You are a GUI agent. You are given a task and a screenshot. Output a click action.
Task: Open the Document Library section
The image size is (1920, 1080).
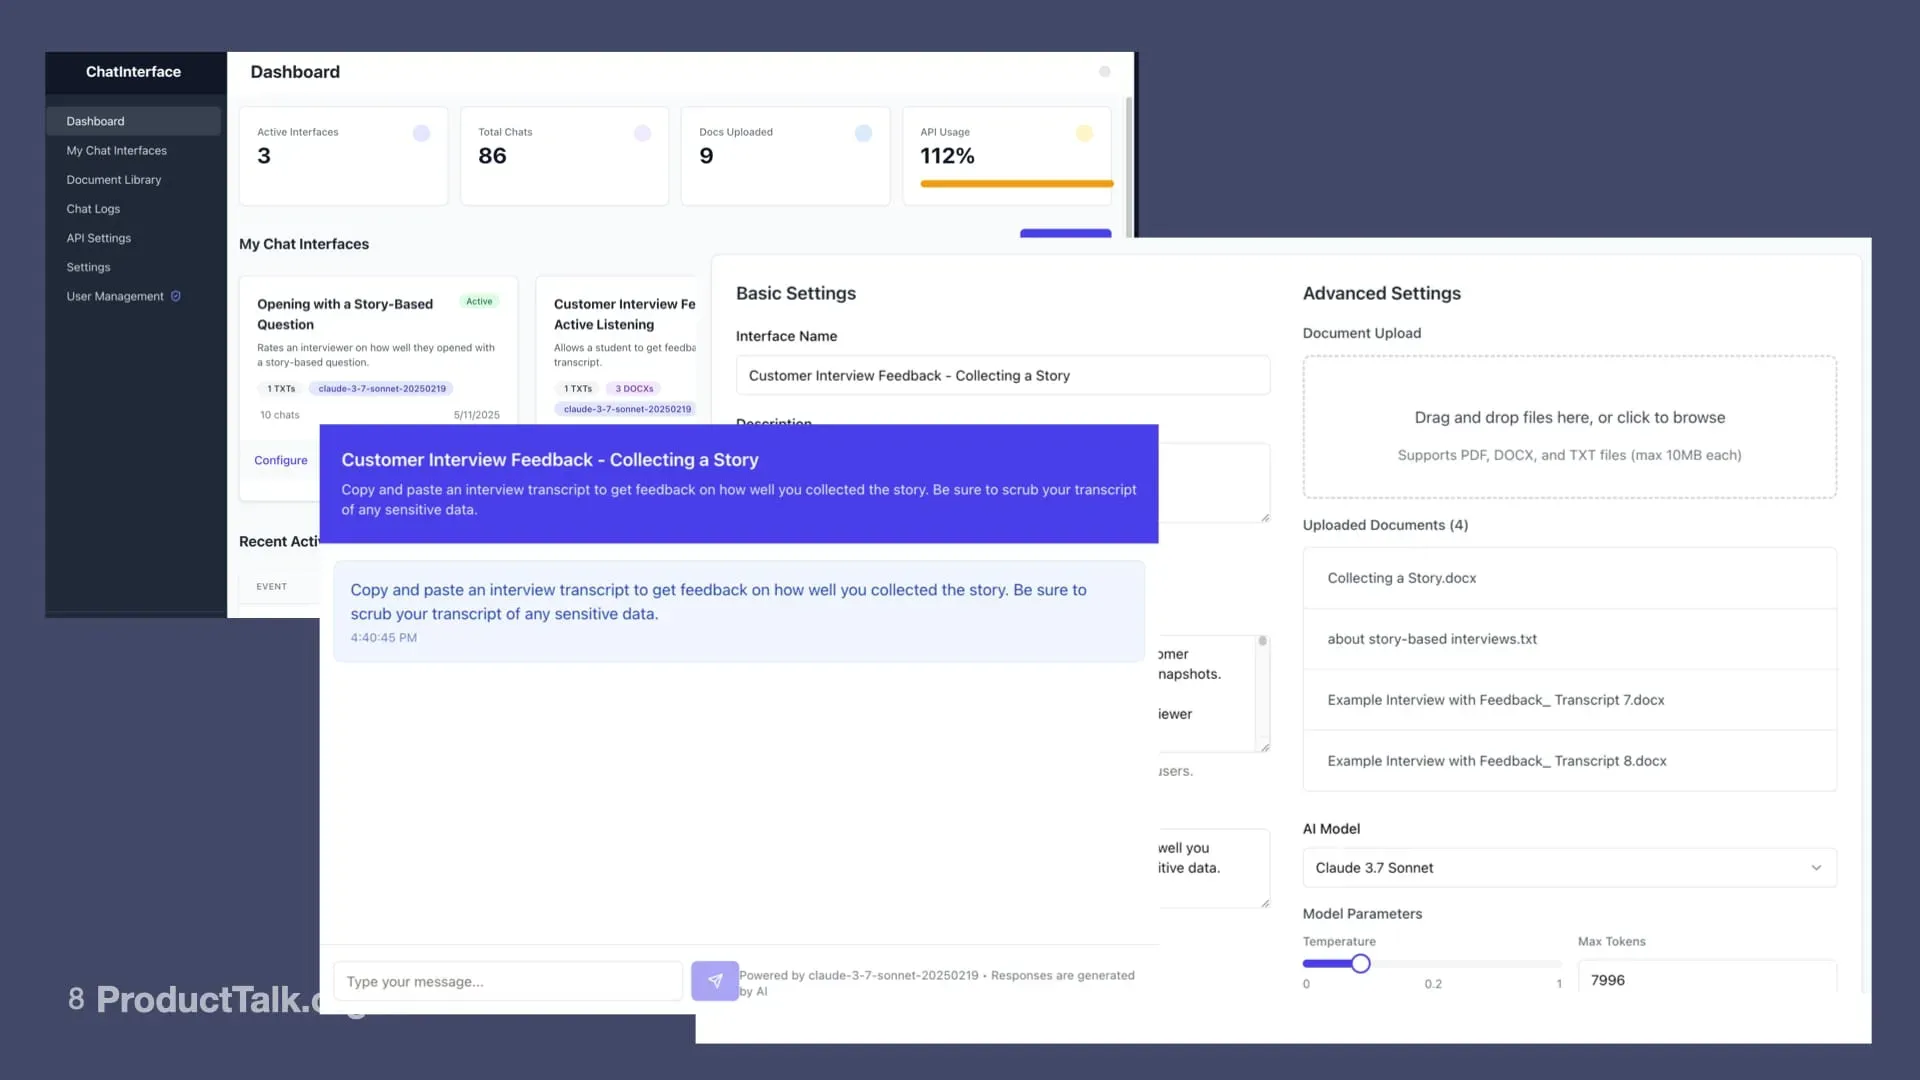click(113, 179)
